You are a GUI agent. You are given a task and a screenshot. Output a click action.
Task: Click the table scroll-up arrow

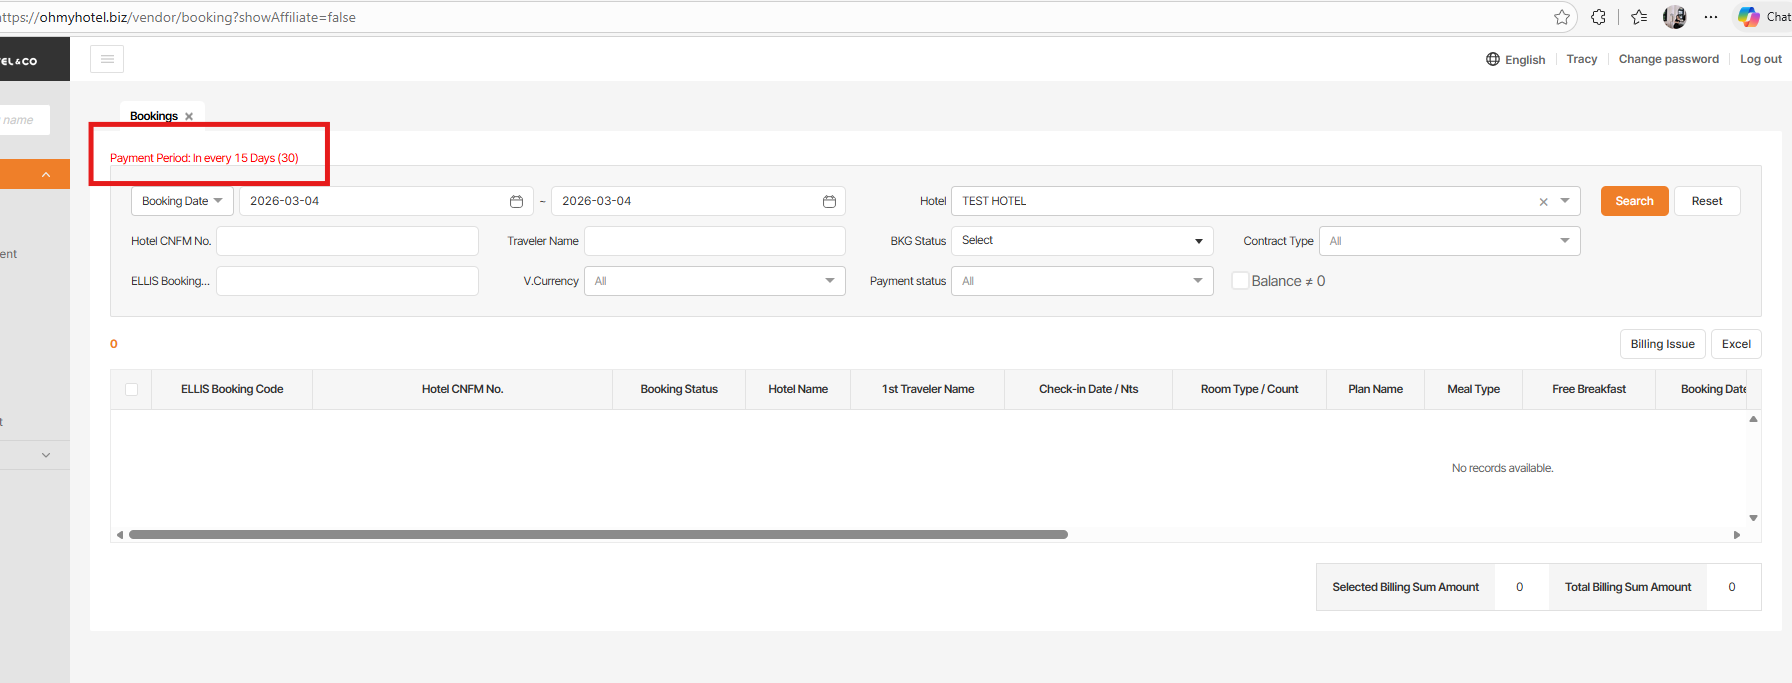point(1753,419)
